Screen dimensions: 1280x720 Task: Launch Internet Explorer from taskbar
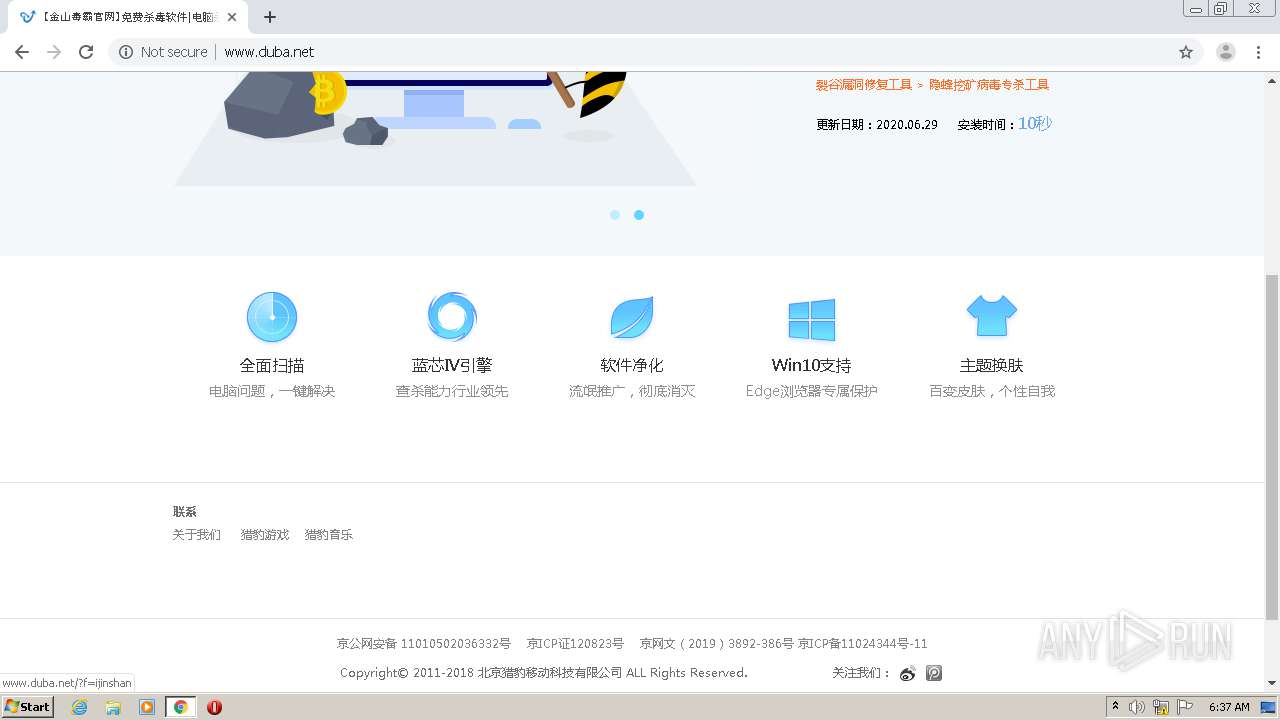(x=79, y=707)
